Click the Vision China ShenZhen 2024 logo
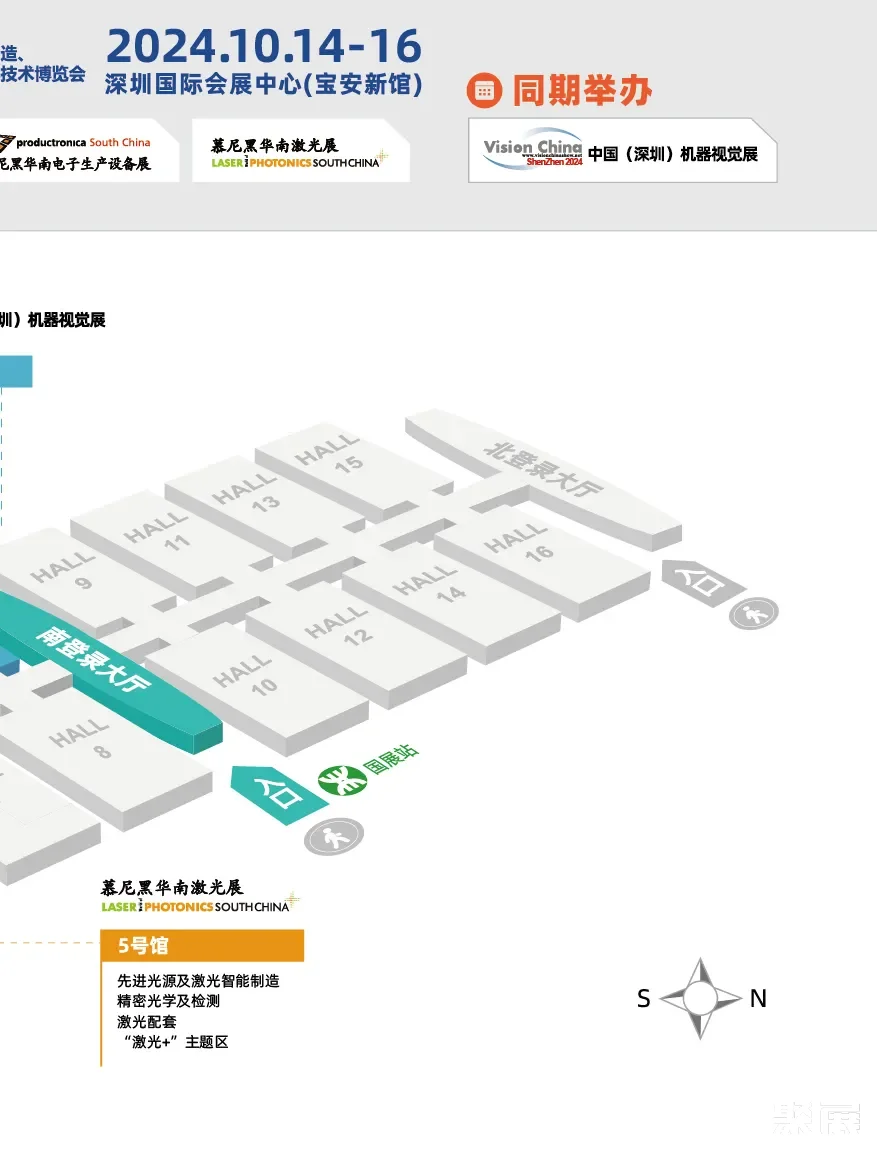Viewport: 877px width, 1150px height. point(533,153)
